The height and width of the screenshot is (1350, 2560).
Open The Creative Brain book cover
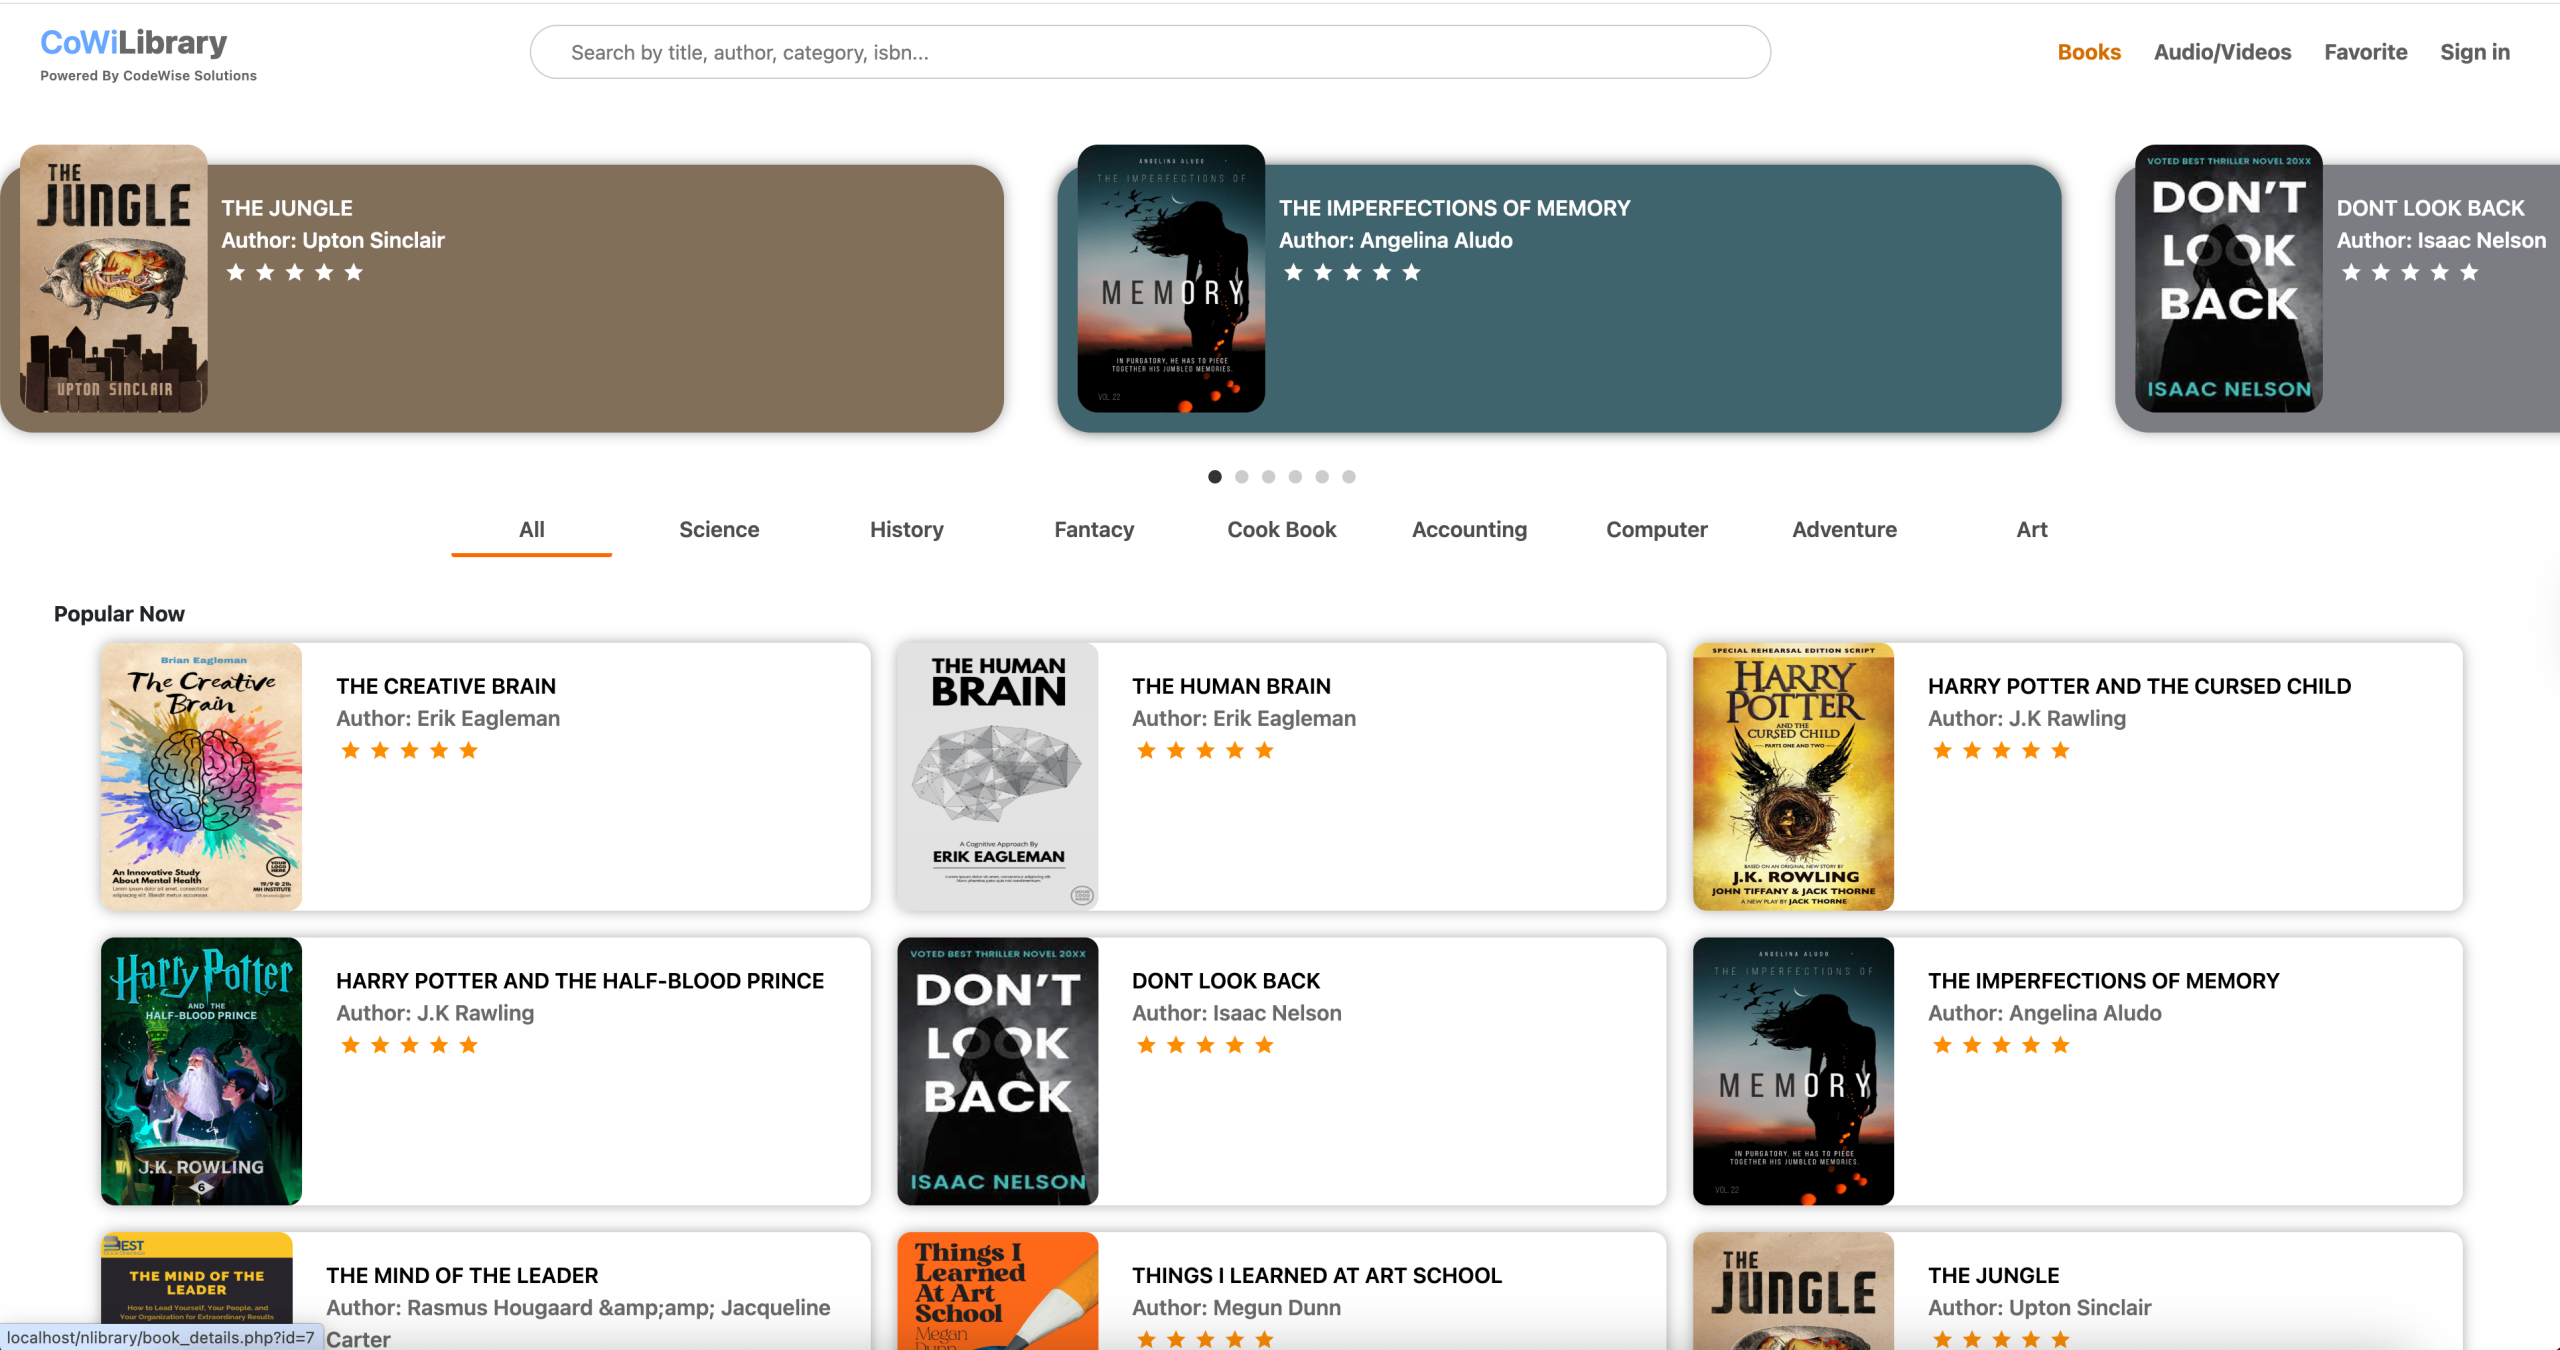[x=201, y=777]
